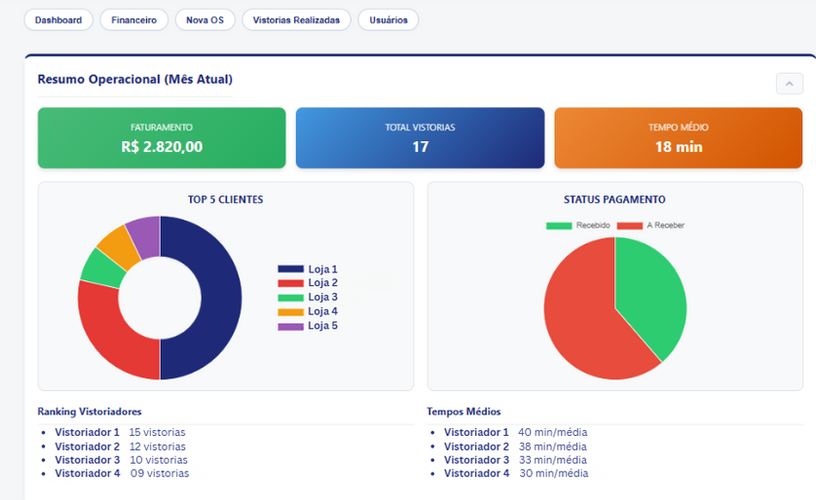The image size is (816, 500).
Task: Select Vistoriador 4 at 30 min/média
Action: [x=516, y=473]
